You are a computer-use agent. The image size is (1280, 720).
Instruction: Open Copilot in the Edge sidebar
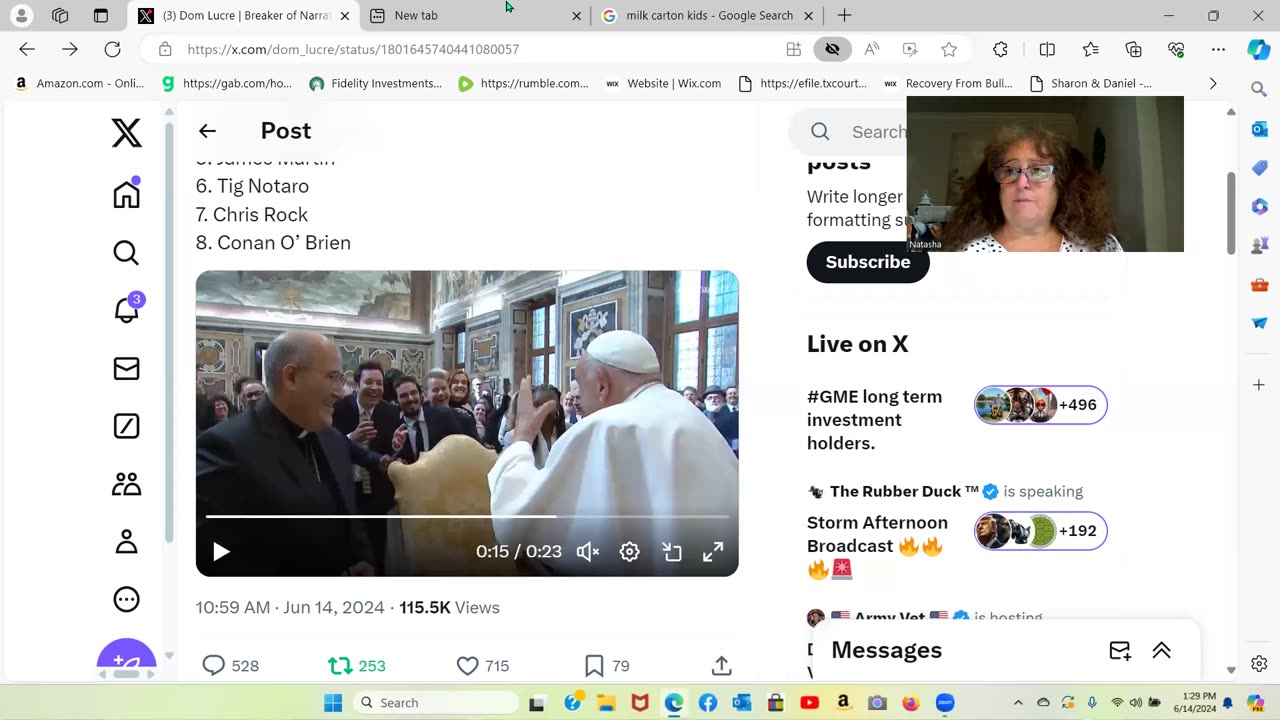1259,49
